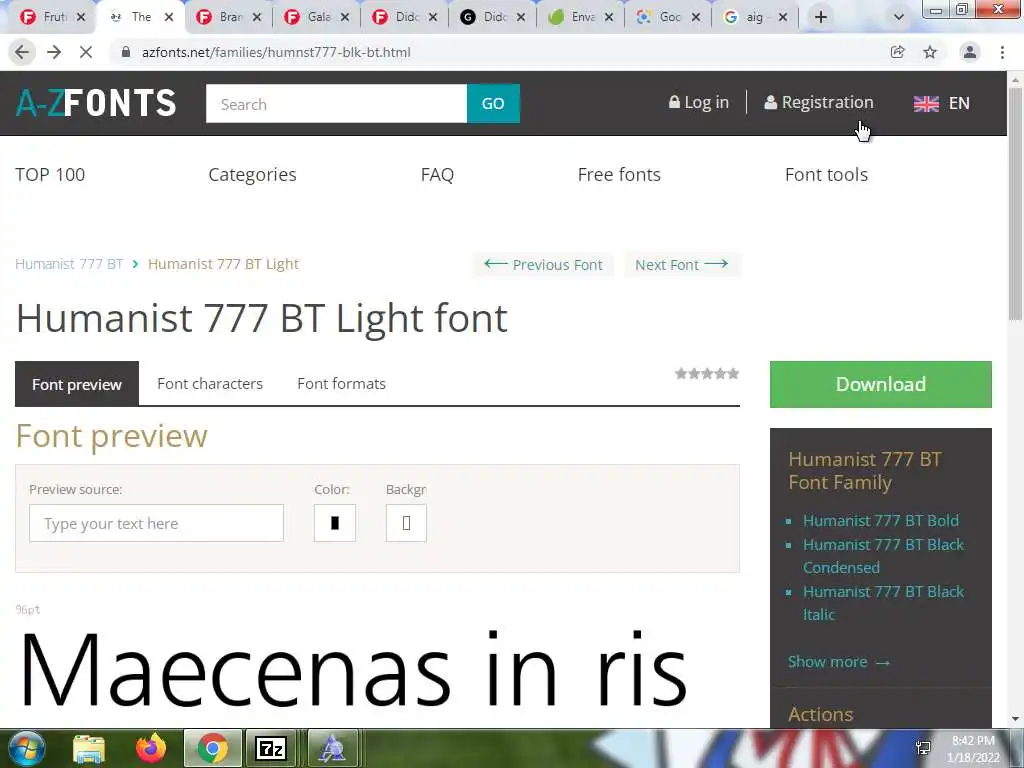The height and width of the screenshot is (768, 1024).
Task: Click the network icon in the system tray
Action: pos(923,748)
